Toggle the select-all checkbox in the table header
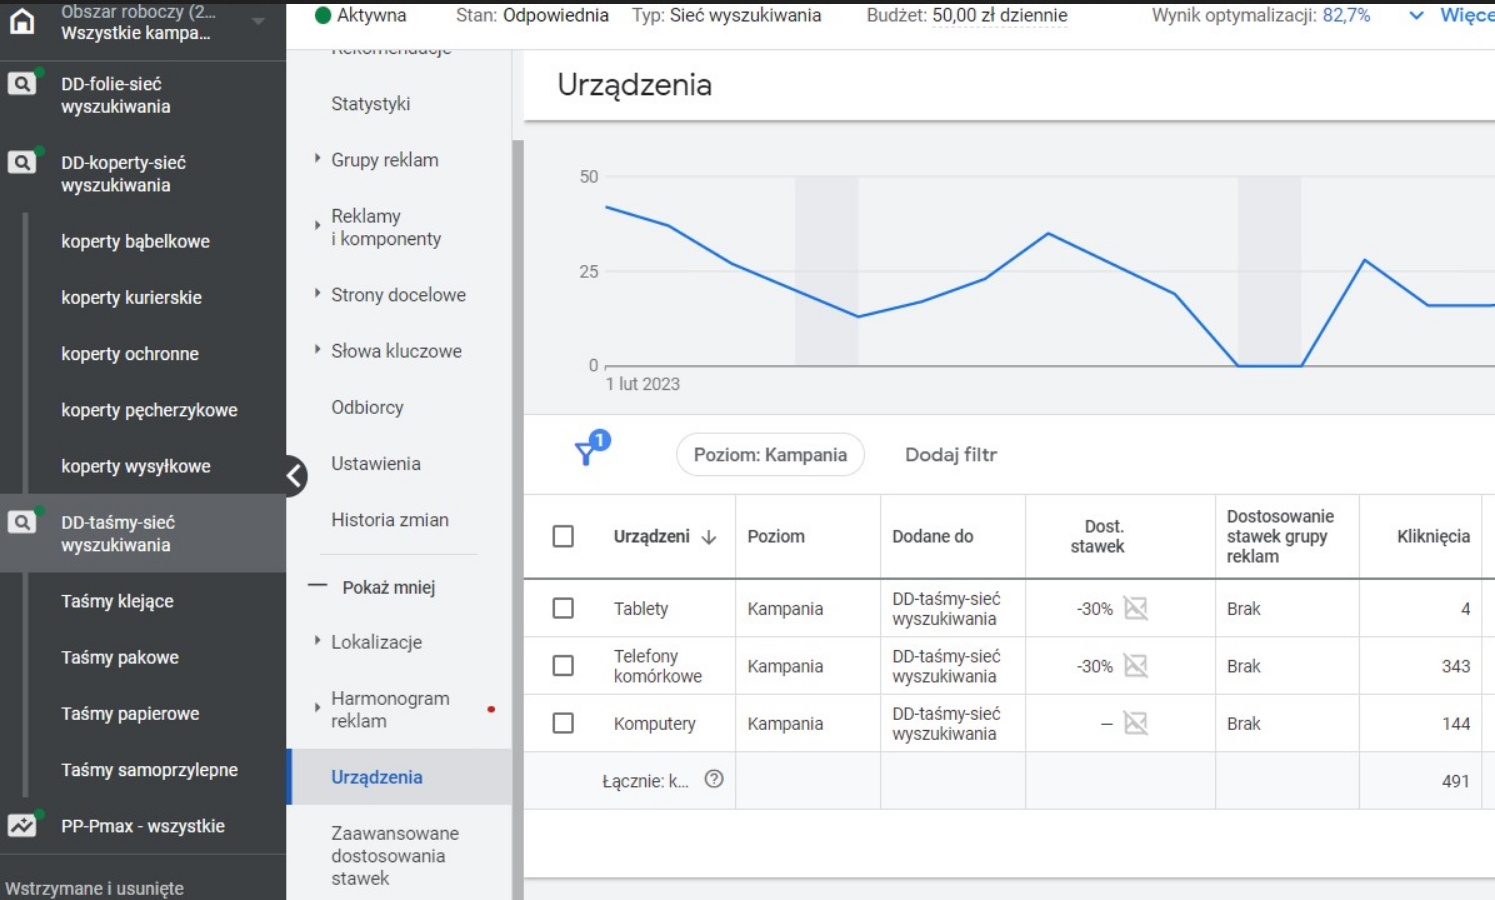Screen dimensions: 1495x900 click(x=563, y=536)
